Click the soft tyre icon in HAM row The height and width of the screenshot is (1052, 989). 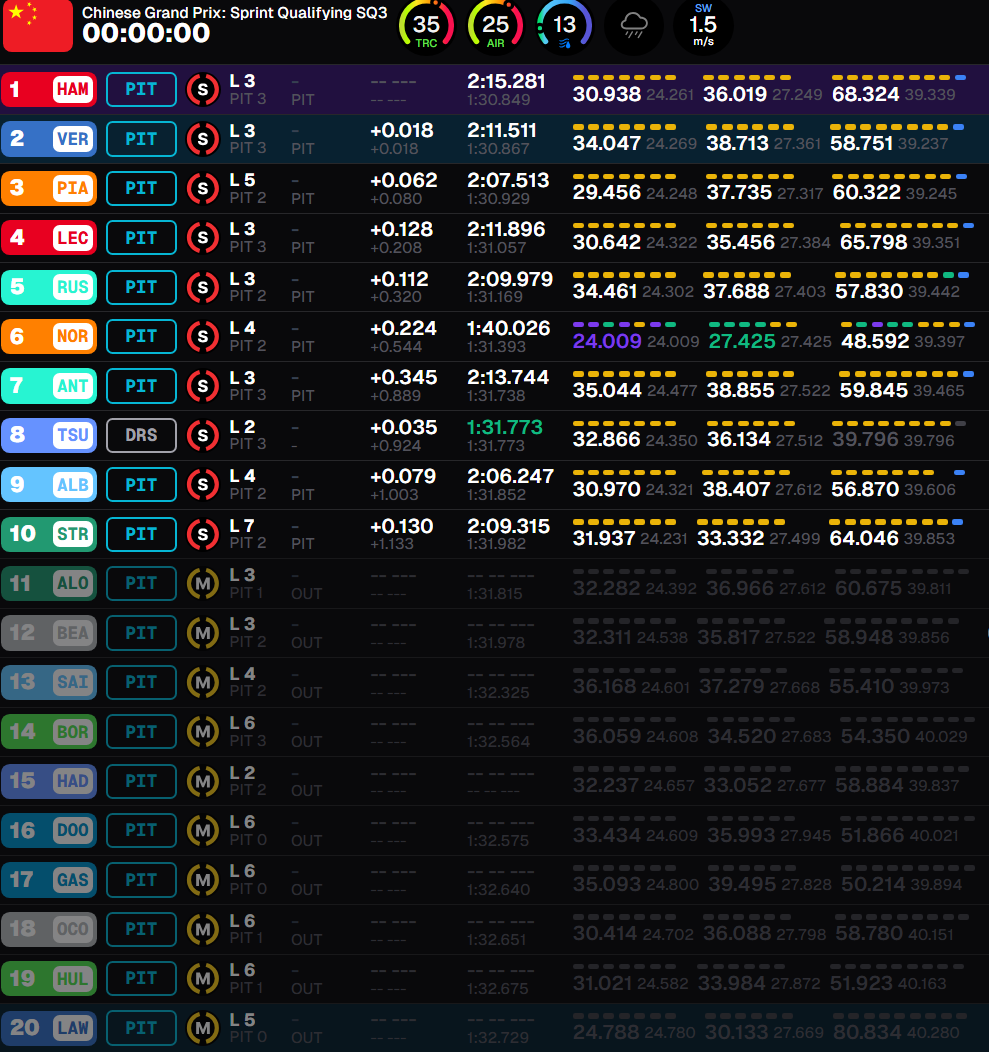point(203,89)
